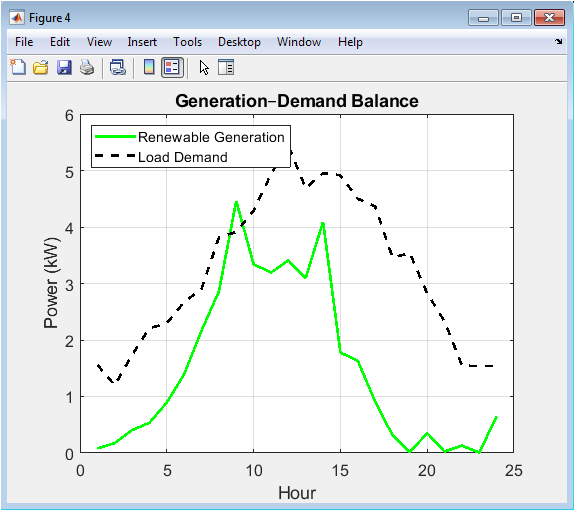Select the Renewable Generation legend entry
This screenshot has width=575, height=511.
click(x=211, y=137)
